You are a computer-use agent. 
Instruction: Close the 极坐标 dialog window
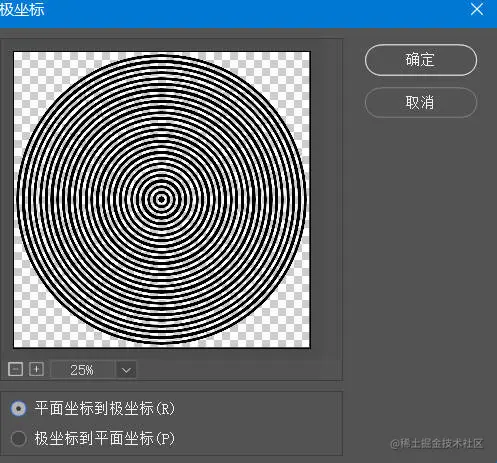click(x=477, y=9)
